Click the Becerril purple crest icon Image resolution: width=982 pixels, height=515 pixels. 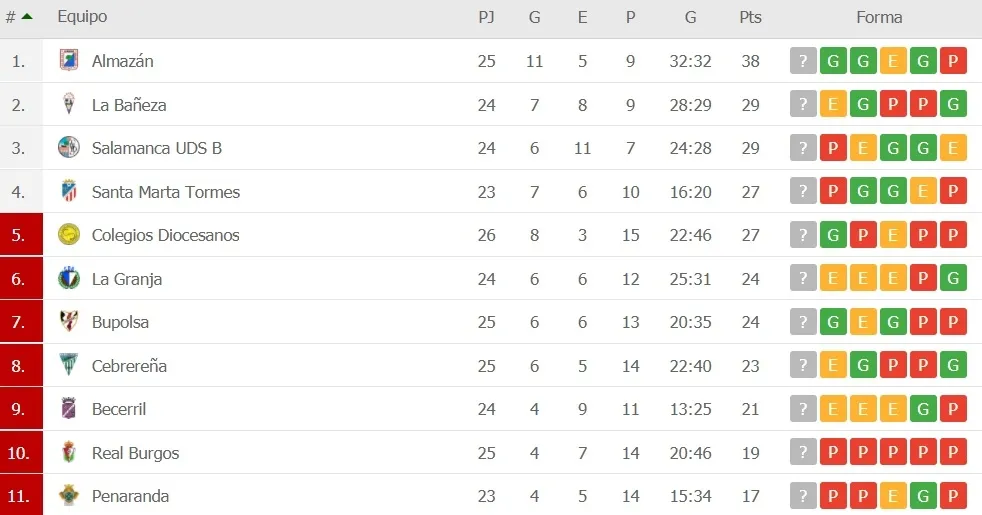[68, 409]
